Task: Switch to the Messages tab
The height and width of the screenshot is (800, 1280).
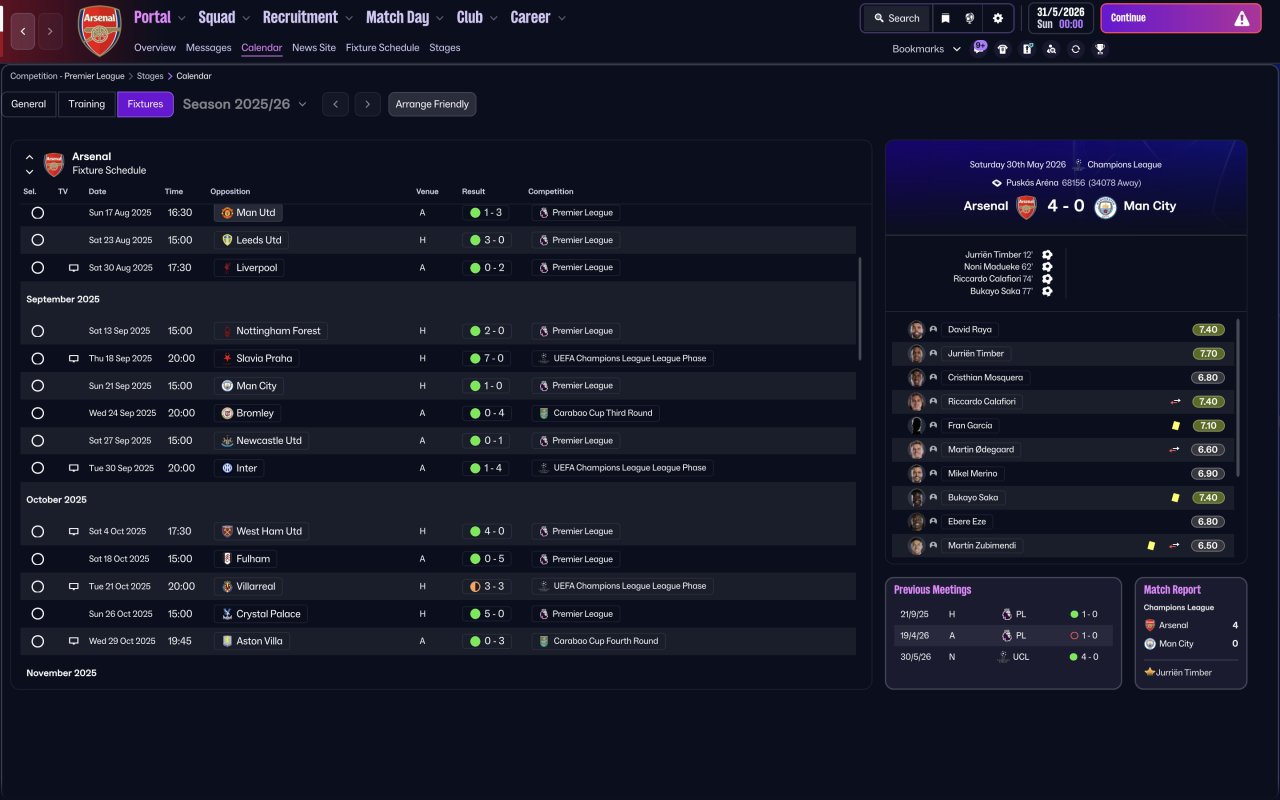Action: (208, 48)
